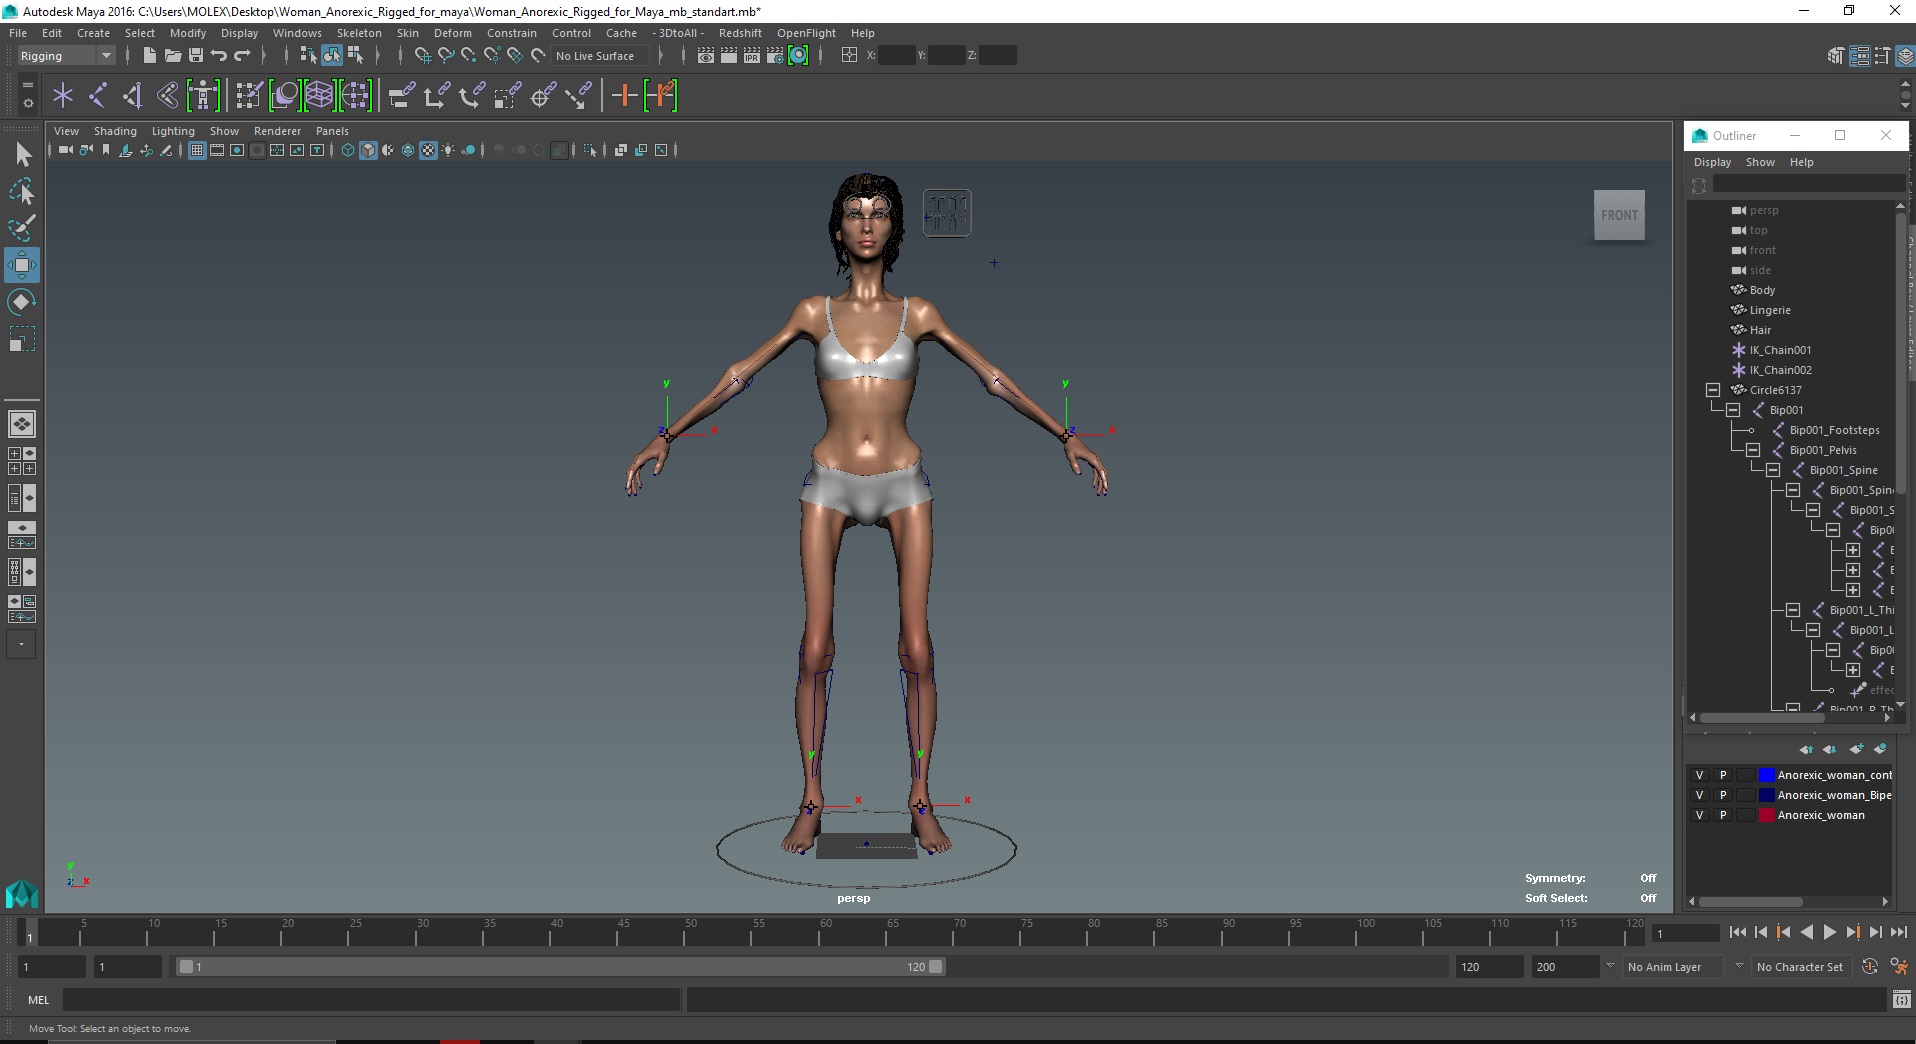Open the No Character Set dropdown
1916x1044 pixels.
[1800, 967]
